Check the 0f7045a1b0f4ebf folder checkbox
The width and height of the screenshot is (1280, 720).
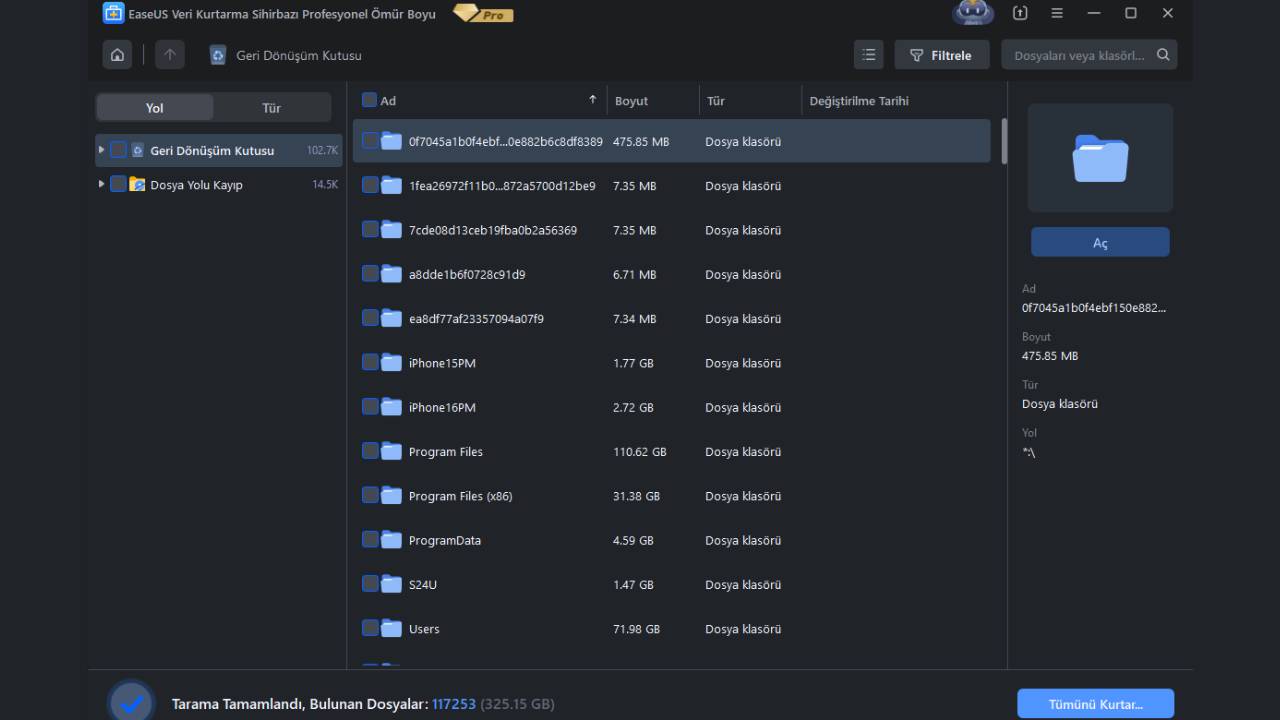(x=369, y=141)
